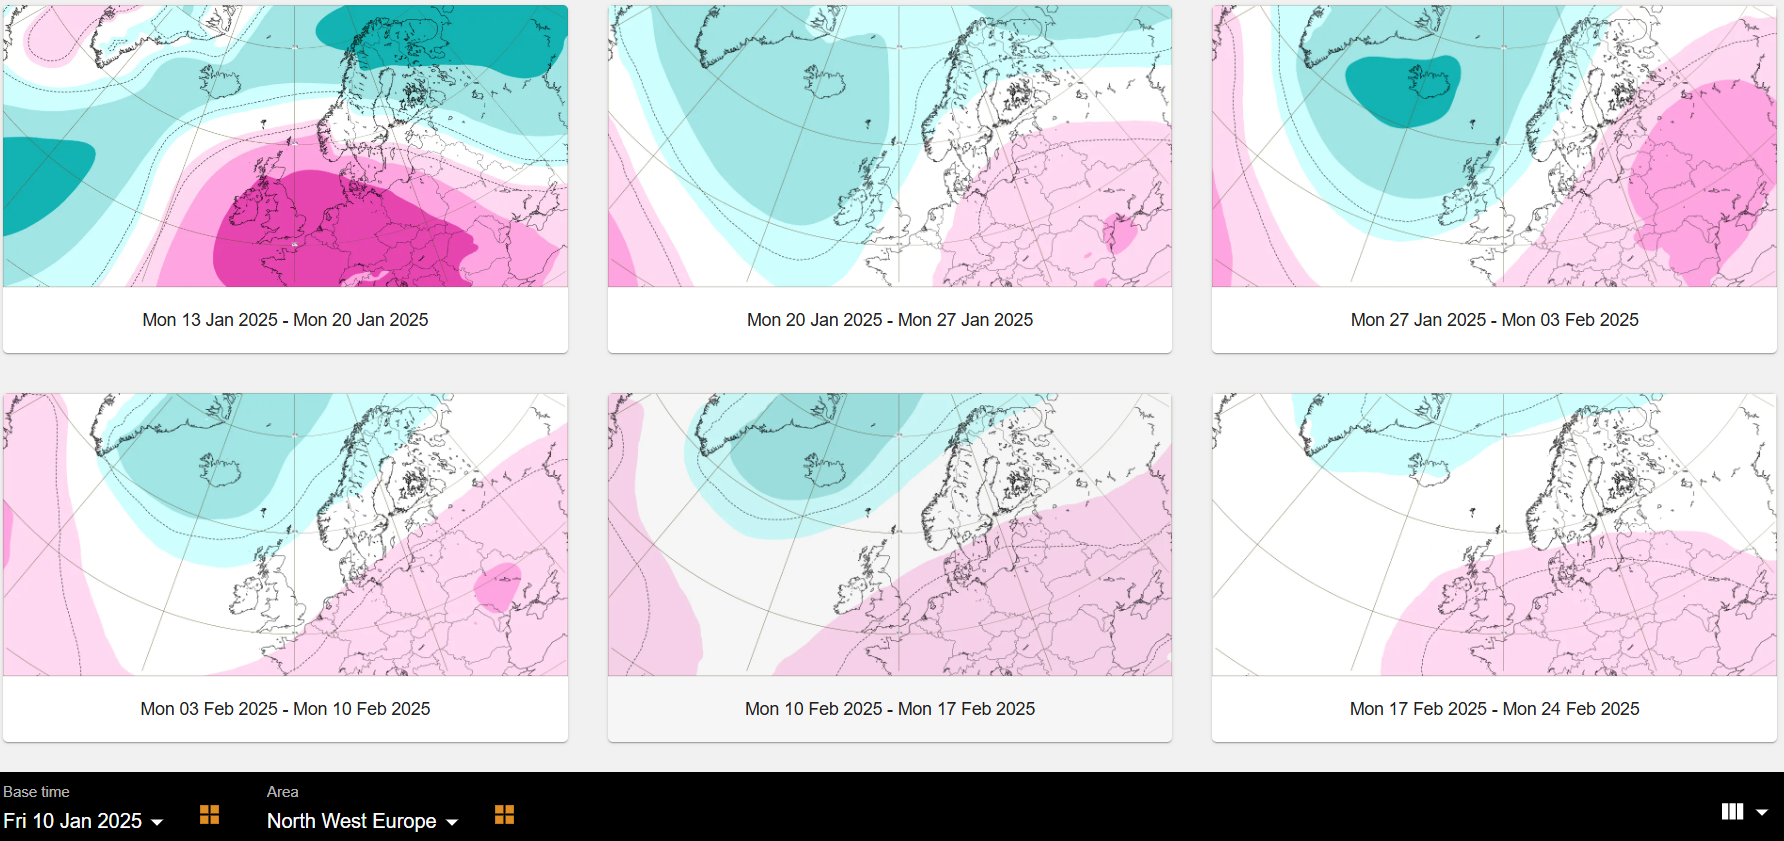Click caption "Mon 20 Jan 2025 - Mon 27 Jan 2025"
Viewport: 1784px width, 841px height.
click(x=890, y=320)
